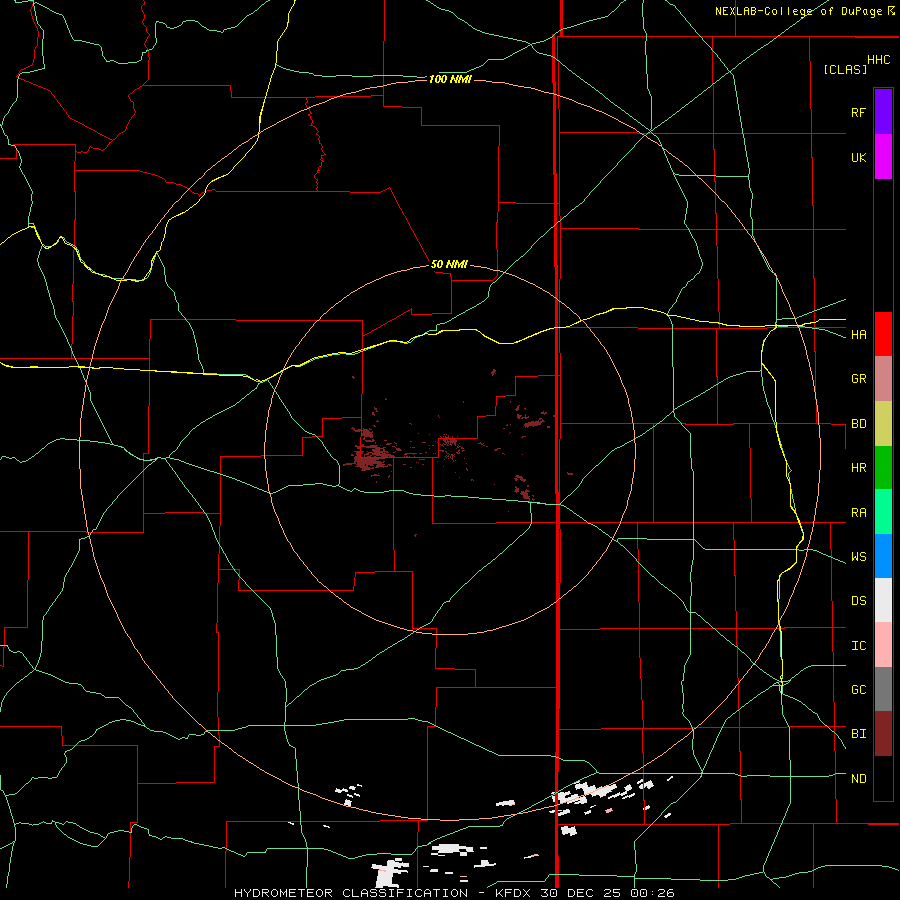Click the WS legend label

click(x=858, y=556)
